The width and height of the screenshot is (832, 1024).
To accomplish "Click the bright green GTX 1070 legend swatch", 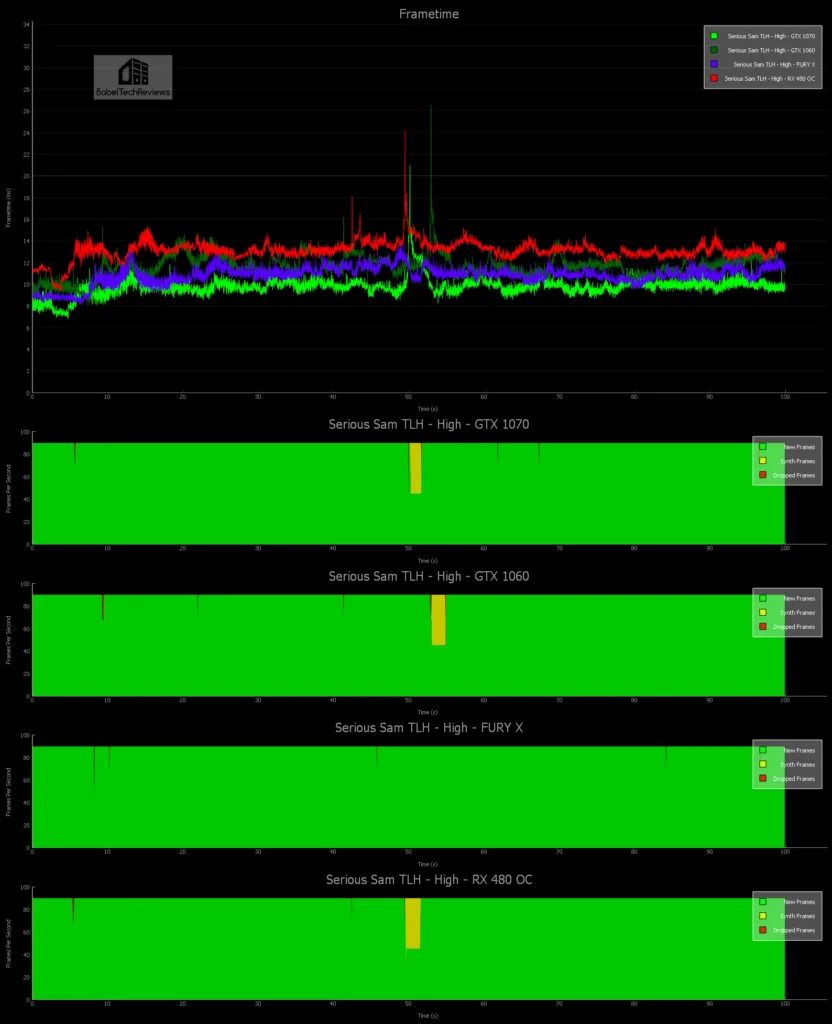I will pos(713,36).
